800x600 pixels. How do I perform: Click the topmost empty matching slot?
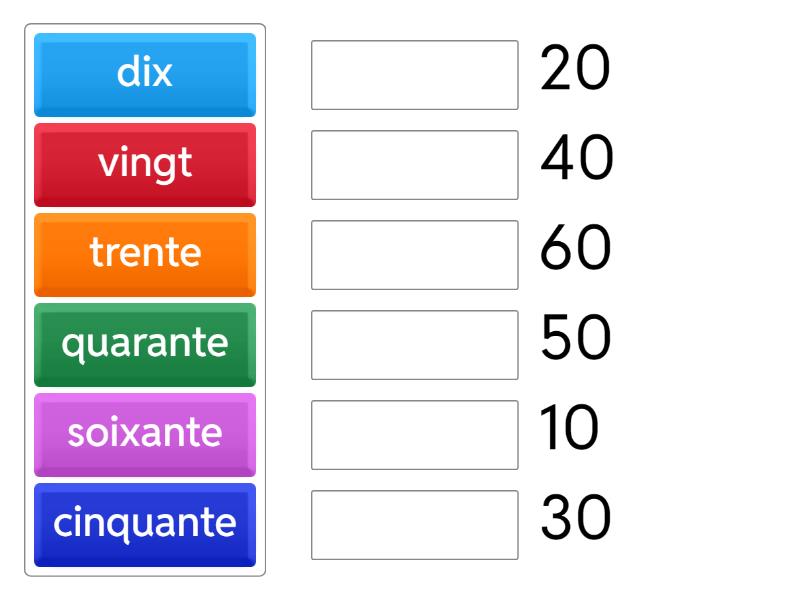click(414, 72)
